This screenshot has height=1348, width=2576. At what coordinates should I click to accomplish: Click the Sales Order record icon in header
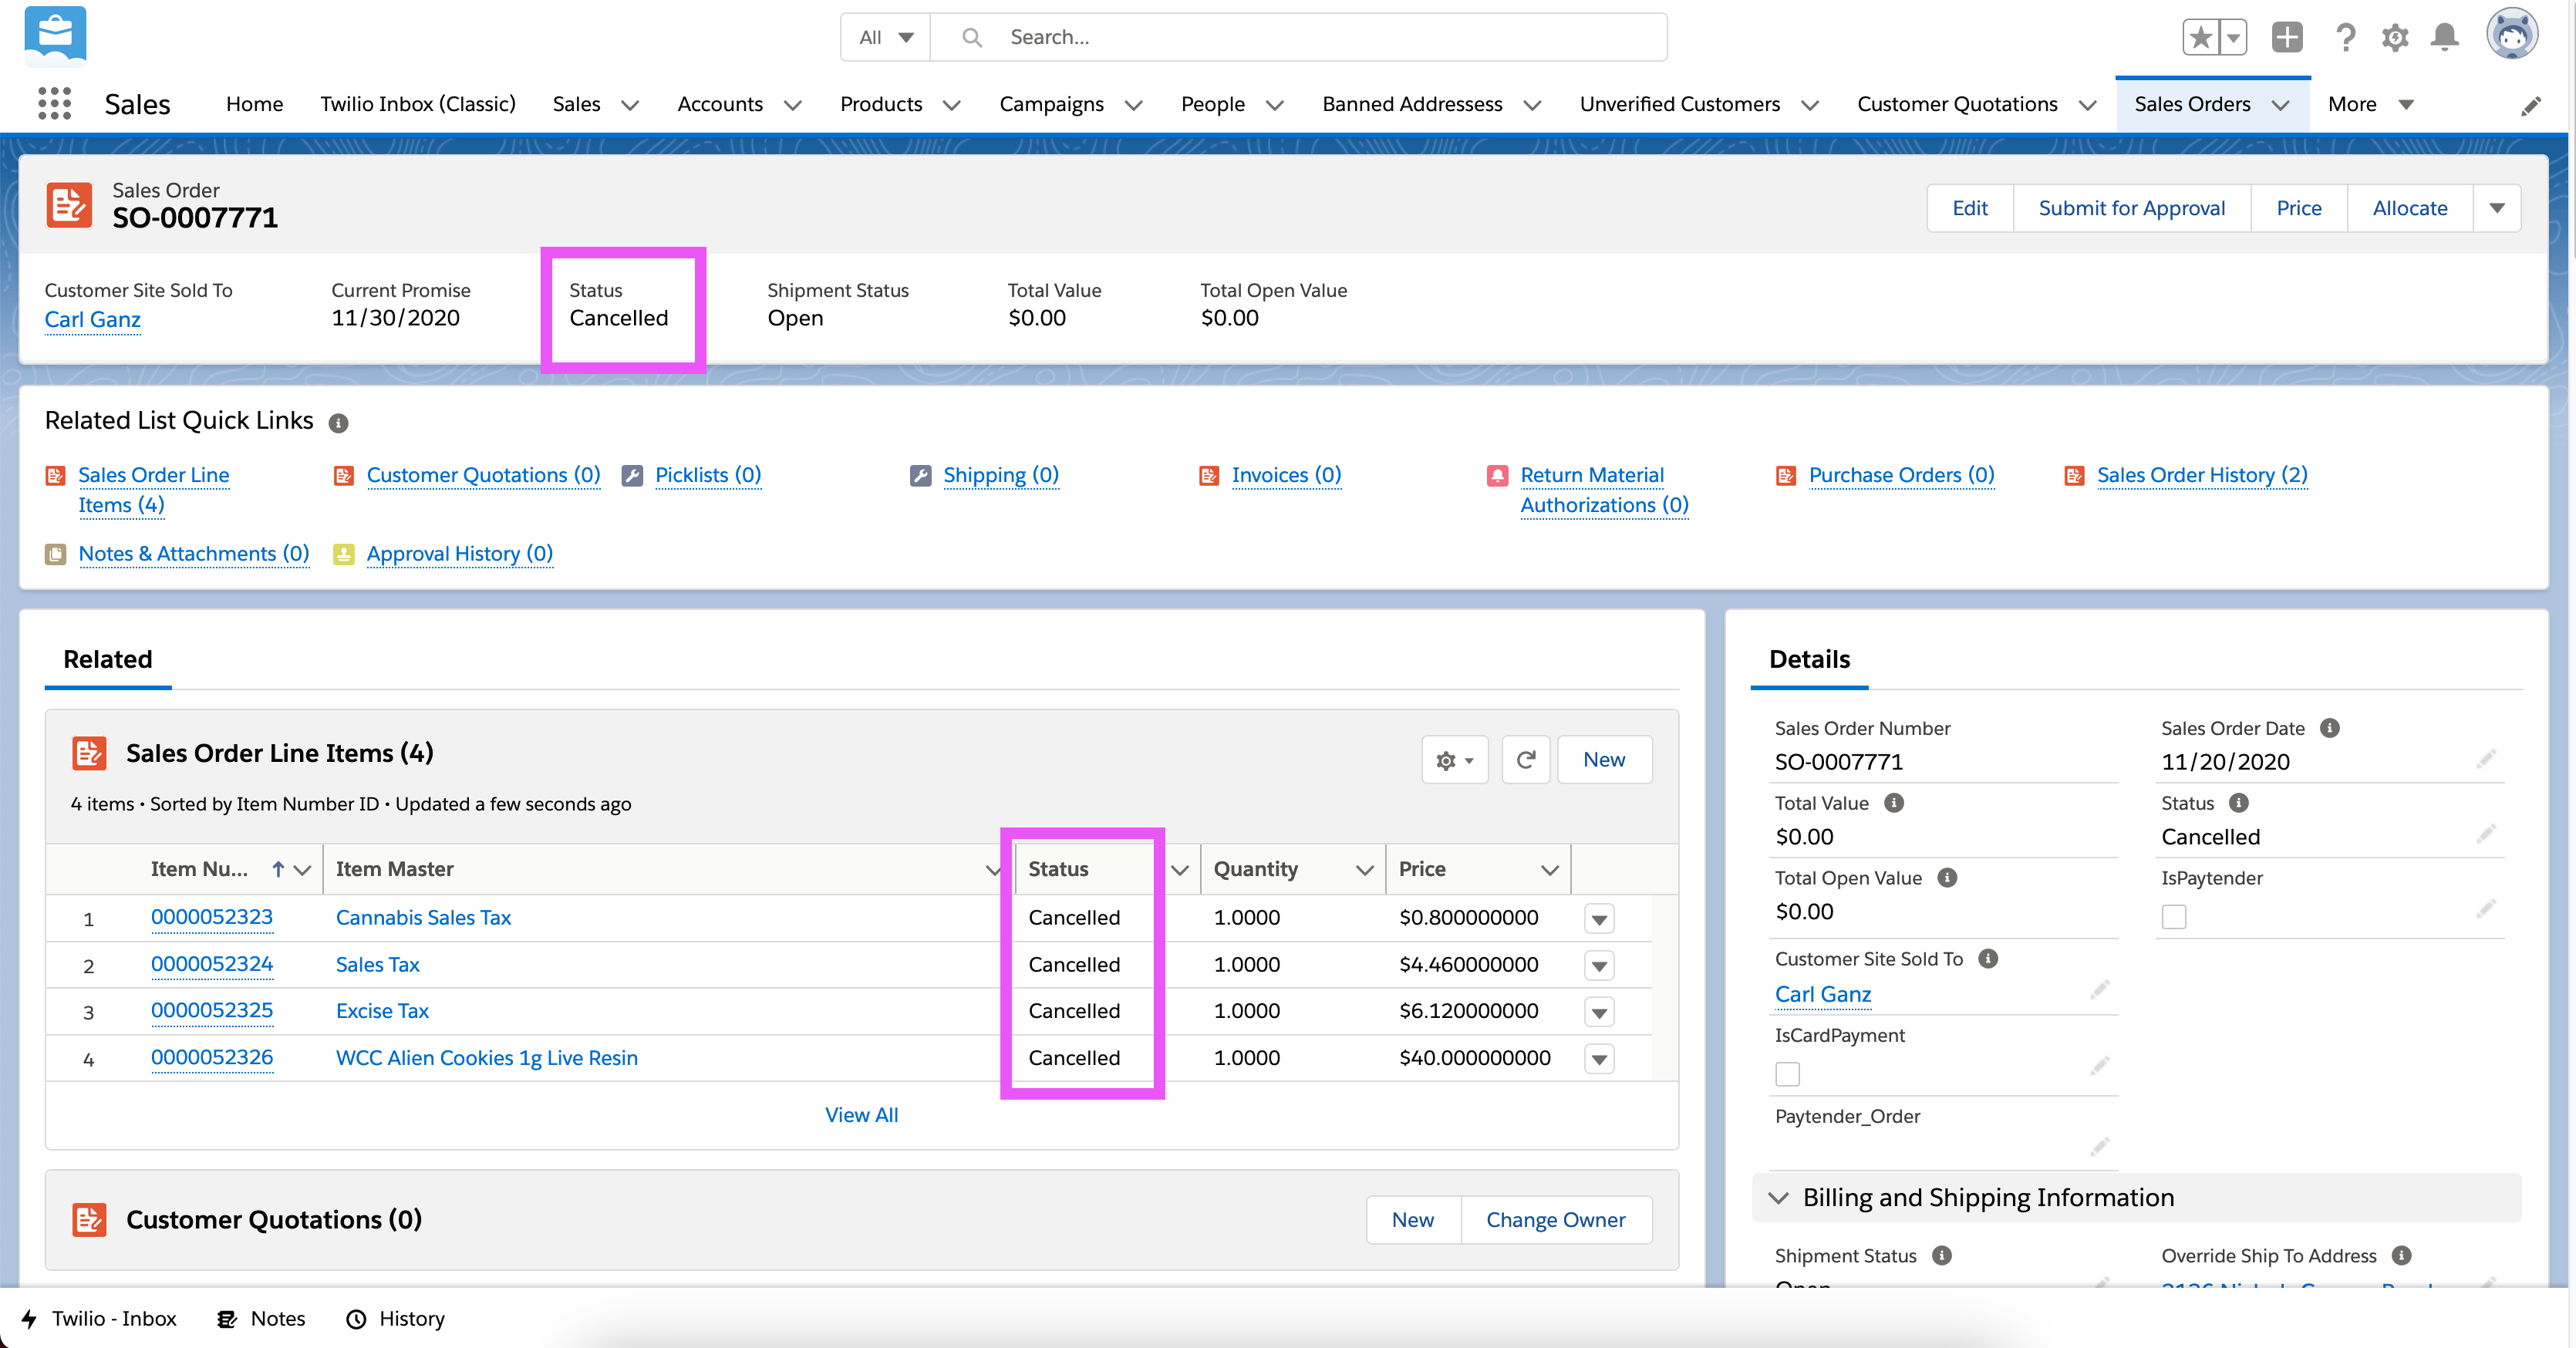click(69, 205)
